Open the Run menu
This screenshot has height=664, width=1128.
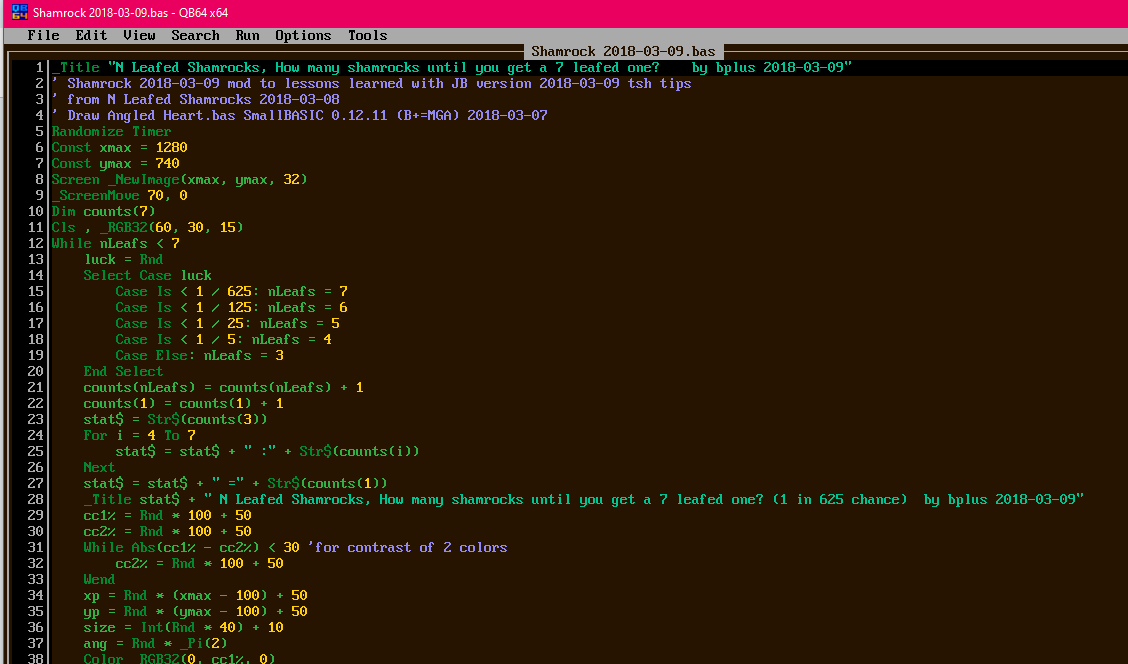click(247, 35)
